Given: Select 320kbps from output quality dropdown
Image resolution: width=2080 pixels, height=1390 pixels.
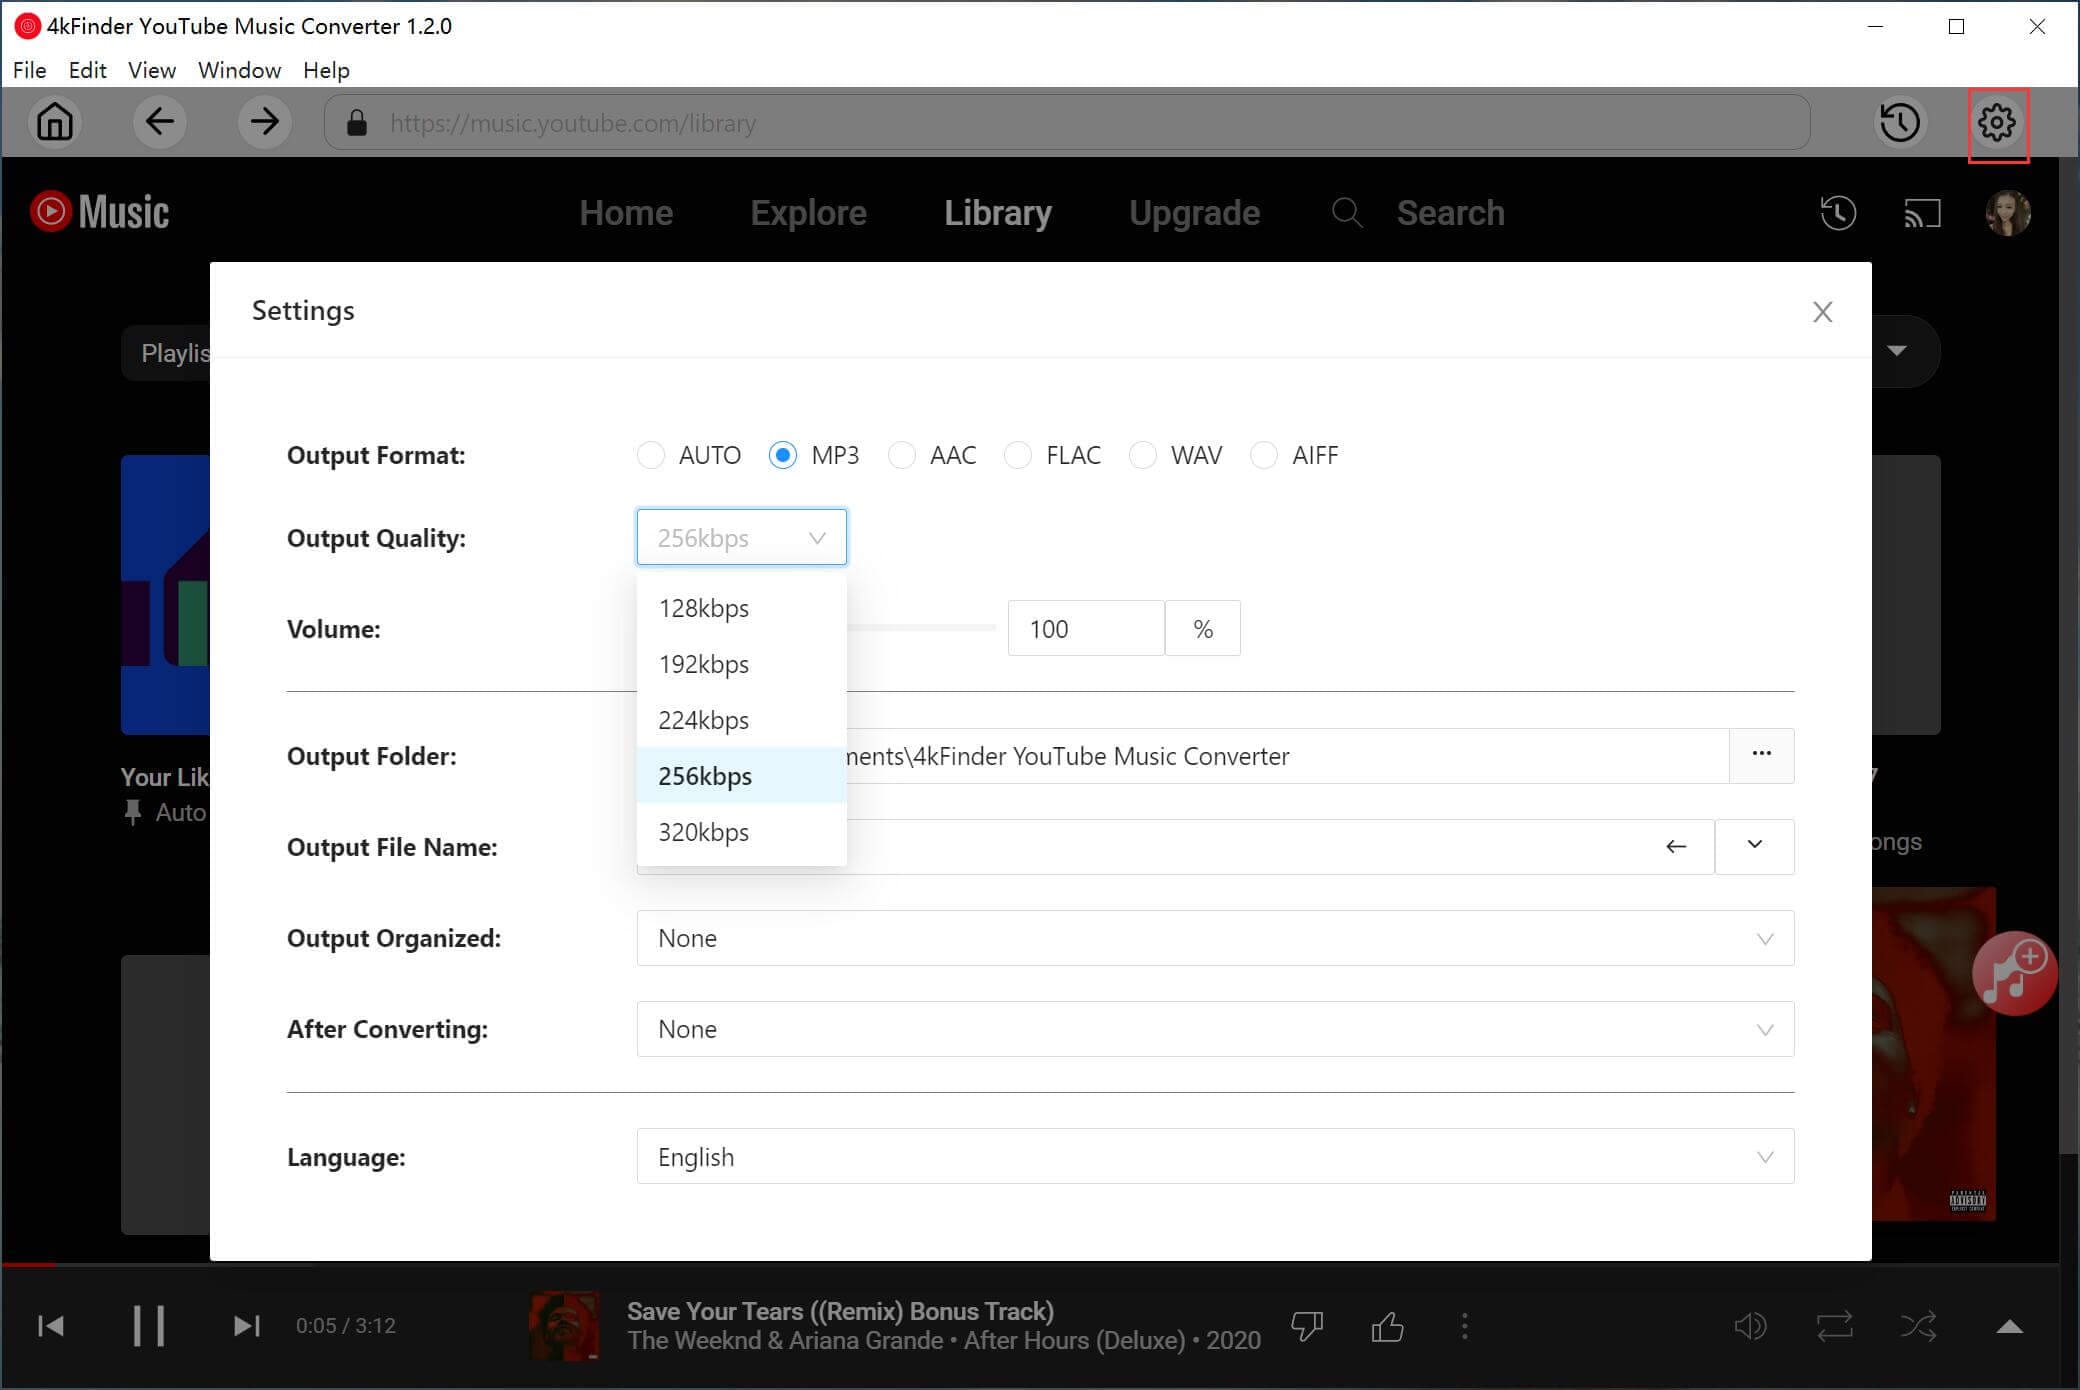Looking at the screenshot, I should [704, 832].
